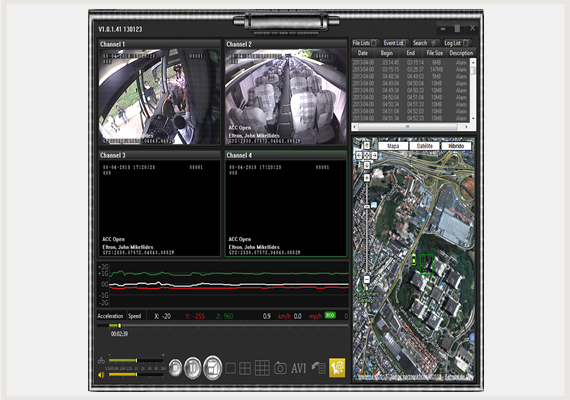Viewport: 570px width, 400px height.
Task: Mute audio via the yellow speaker icon
Action: click(101, 375)
